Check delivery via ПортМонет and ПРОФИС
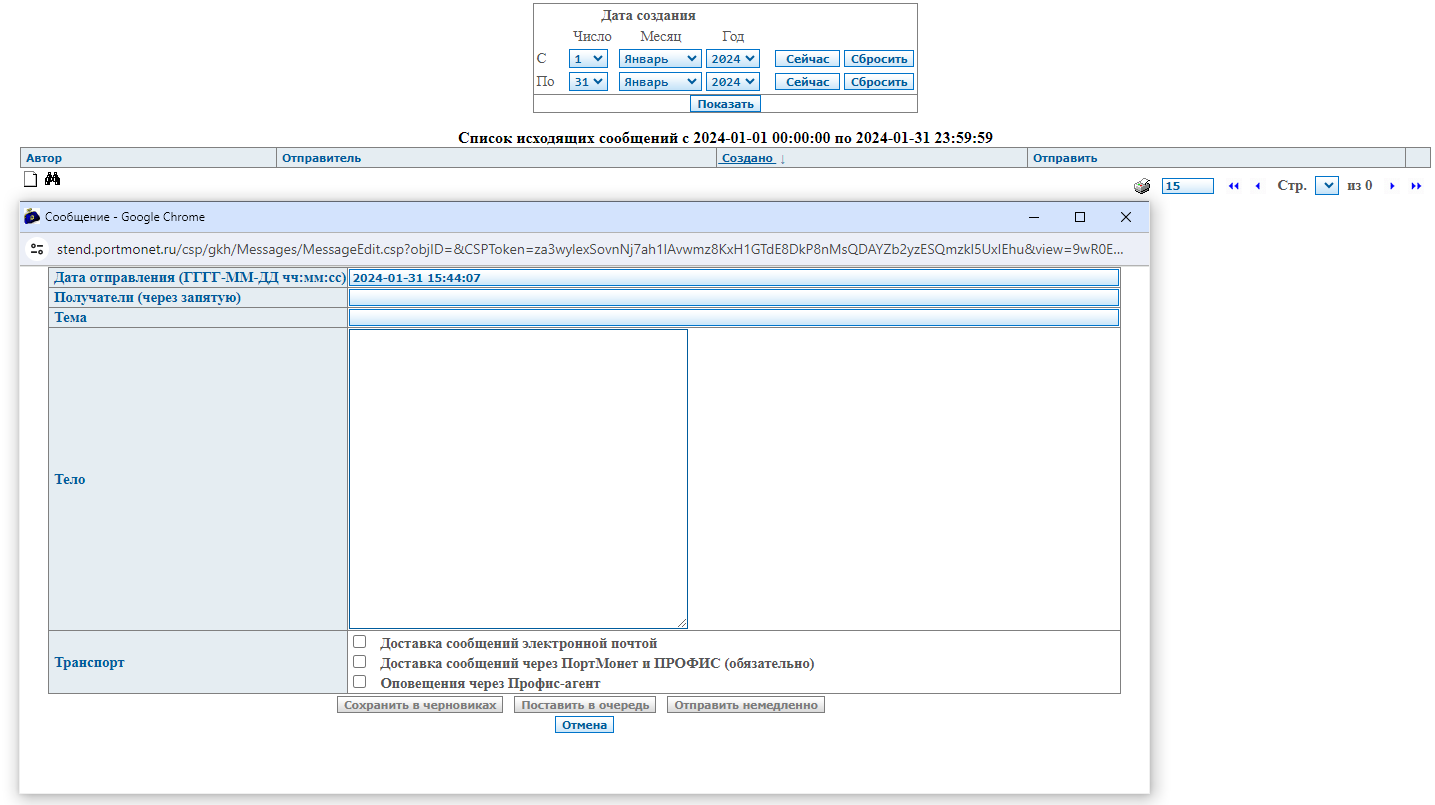This screenshot has height=805, width=1435. point(360,662)
